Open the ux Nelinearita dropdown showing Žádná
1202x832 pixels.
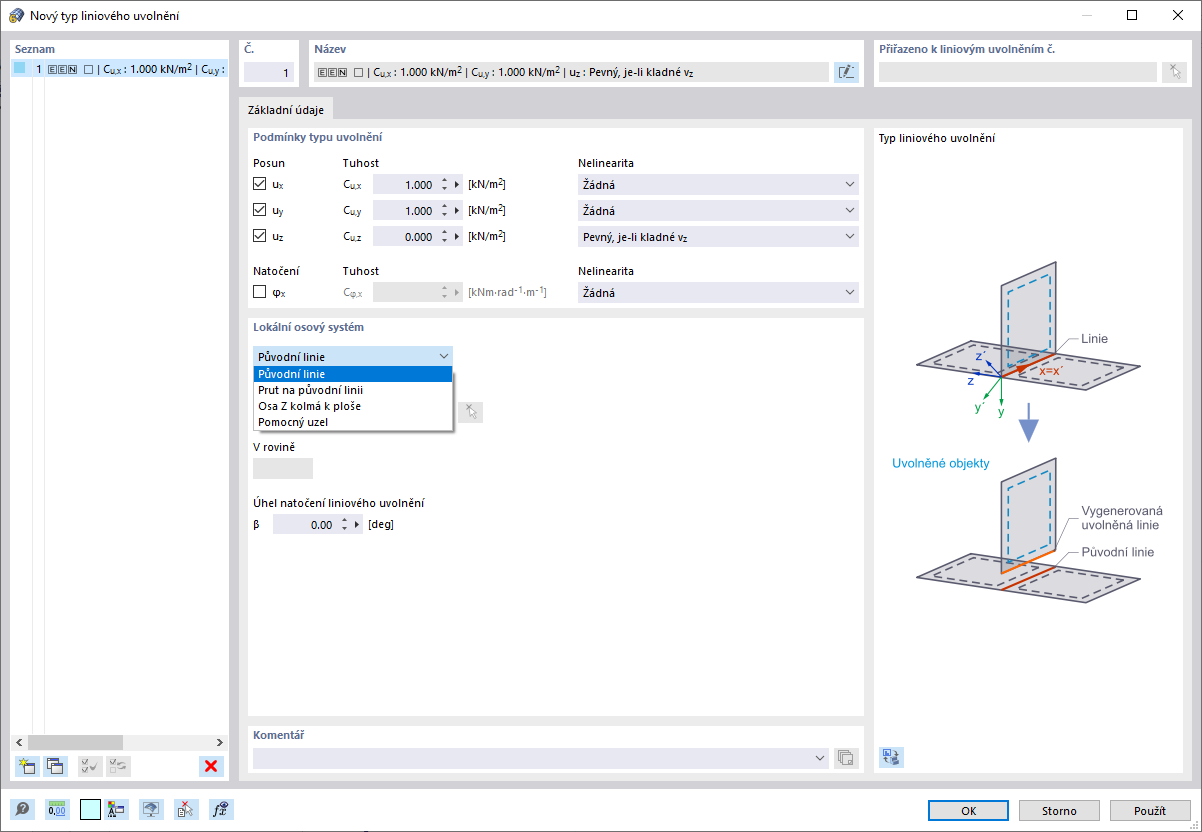(718, 185)
